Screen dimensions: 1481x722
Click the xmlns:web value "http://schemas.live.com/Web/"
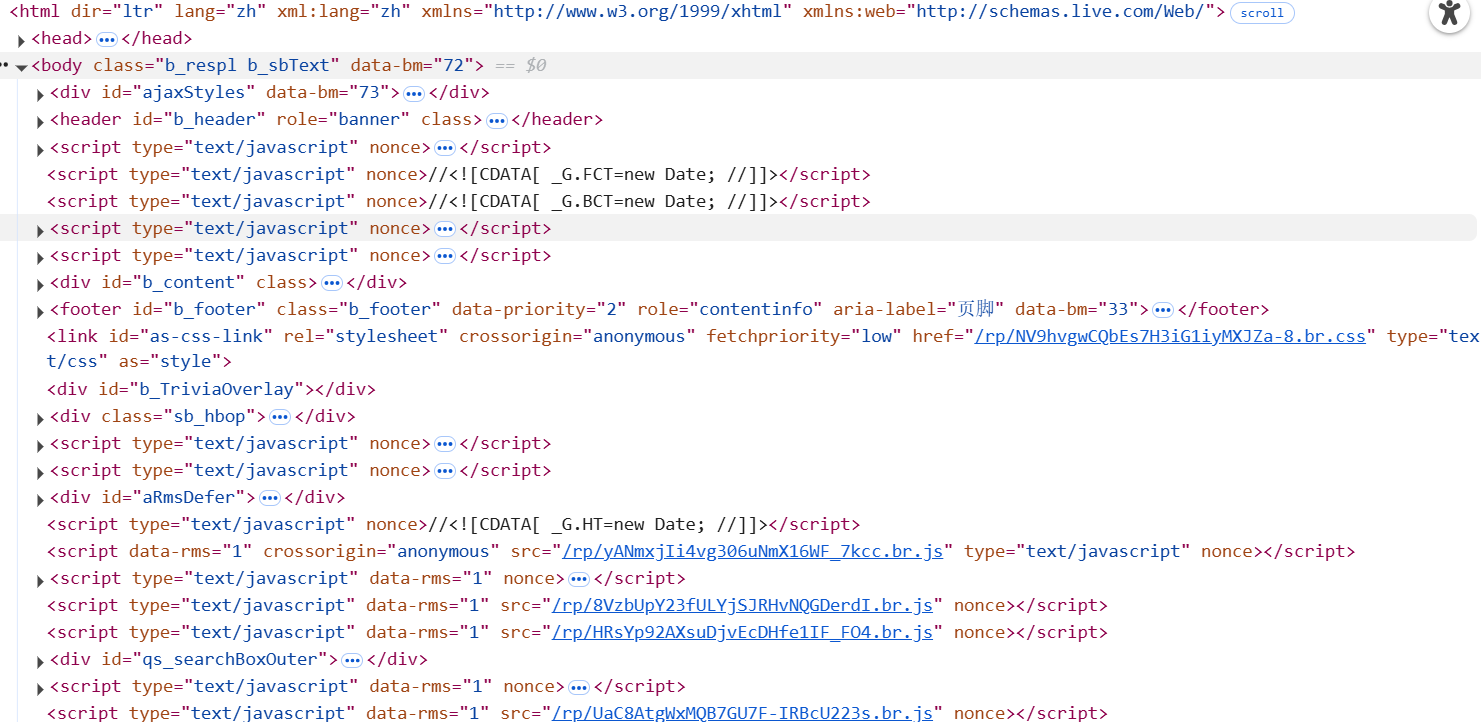[1061, 12]
